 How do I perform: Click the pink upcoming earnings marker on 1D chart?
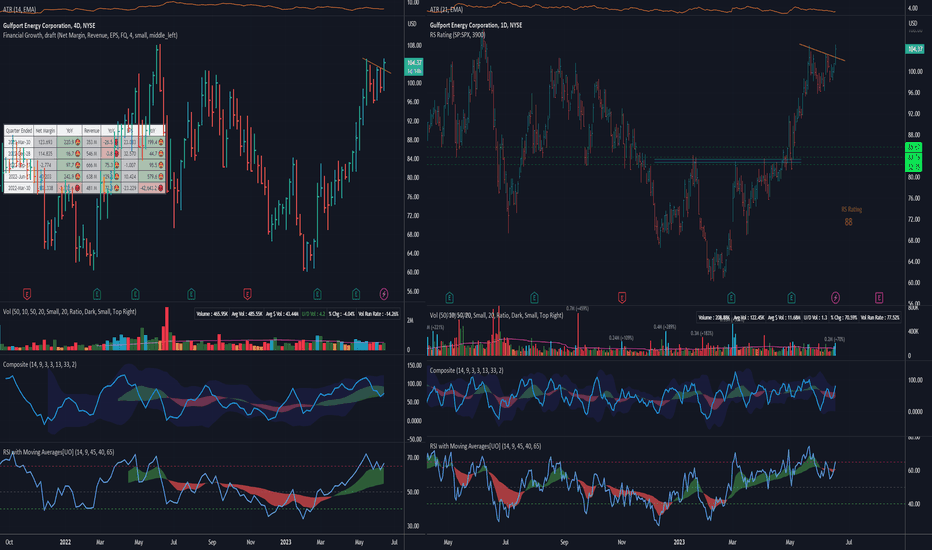[x=879, y=297]
